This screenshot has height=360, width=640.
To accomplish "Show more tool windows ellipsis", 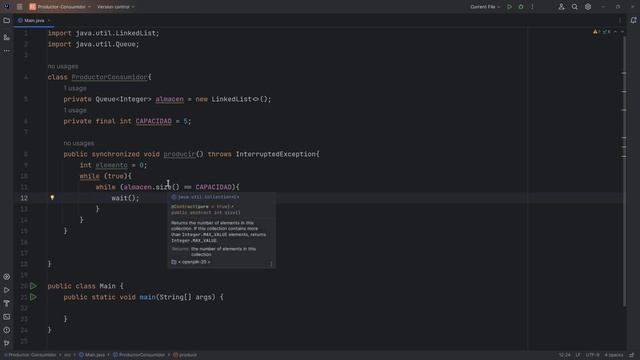I will point(7,51).
